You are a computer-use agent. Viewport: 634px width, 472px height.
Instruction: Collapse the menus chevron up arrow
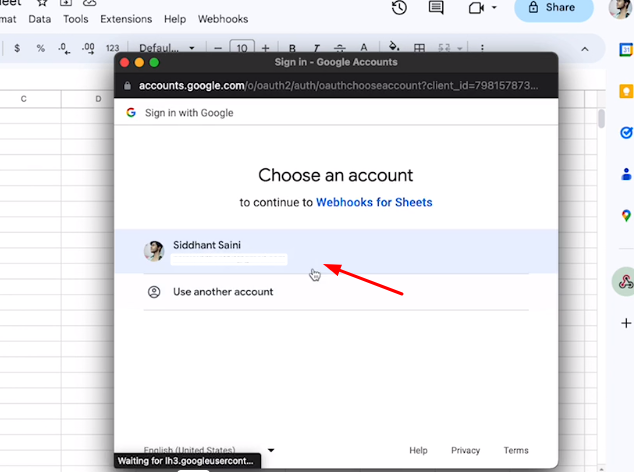point(585,49)
